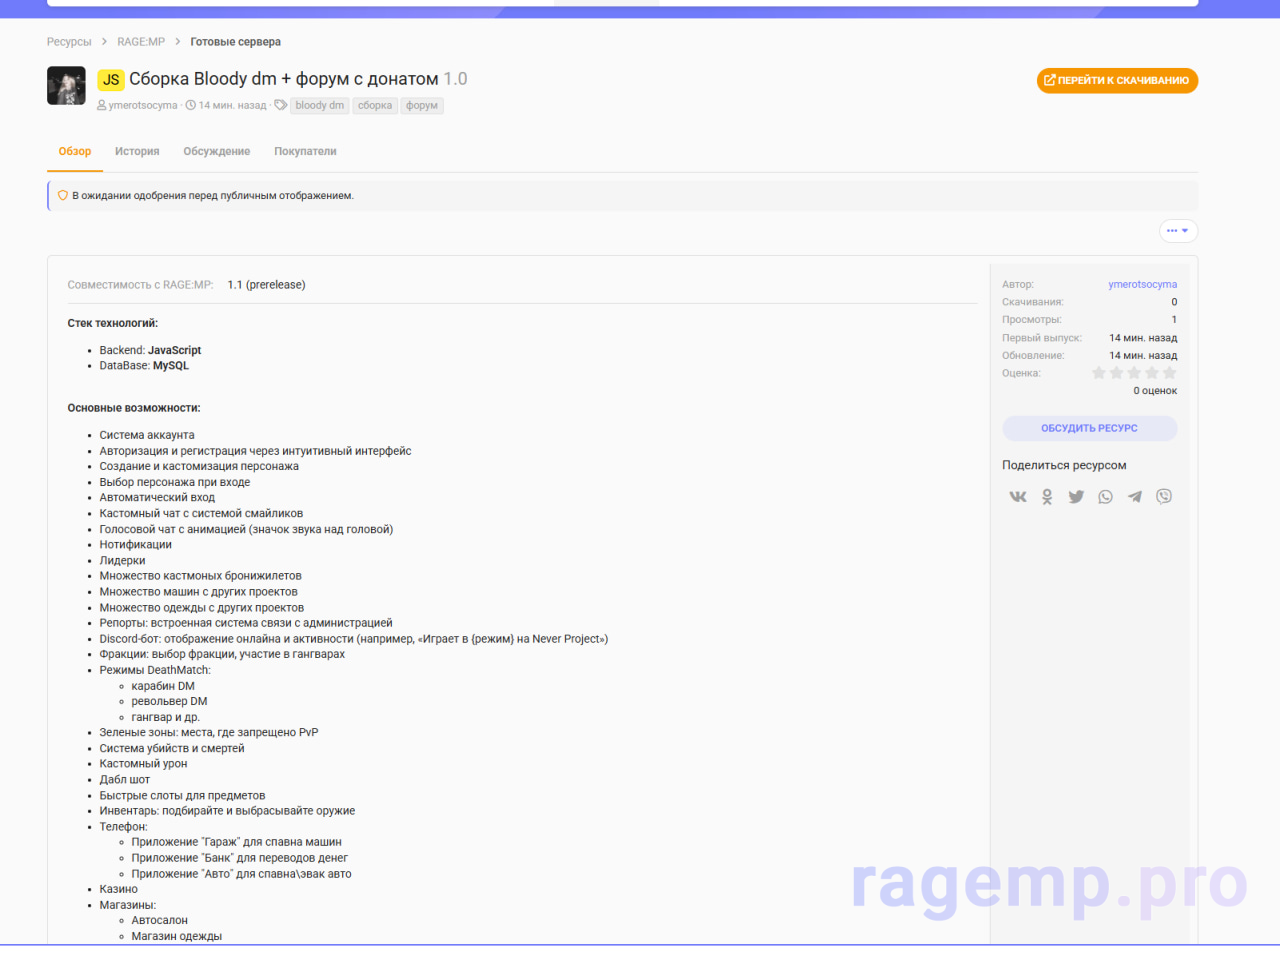
Task: Click the author avatar thumbnail
Action: tap(66, 86)
